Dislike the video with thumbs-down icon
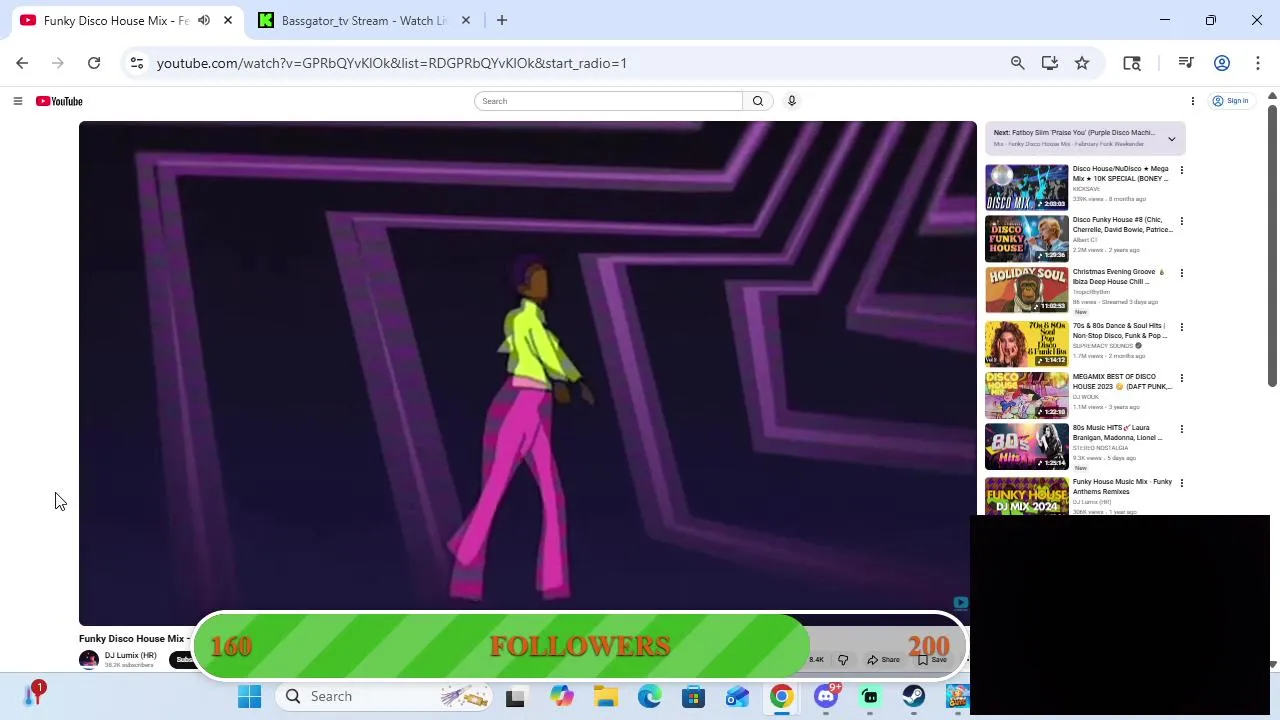Image resolution: width=1280 pixels, height=720 pixels. [x=843, y=660]
